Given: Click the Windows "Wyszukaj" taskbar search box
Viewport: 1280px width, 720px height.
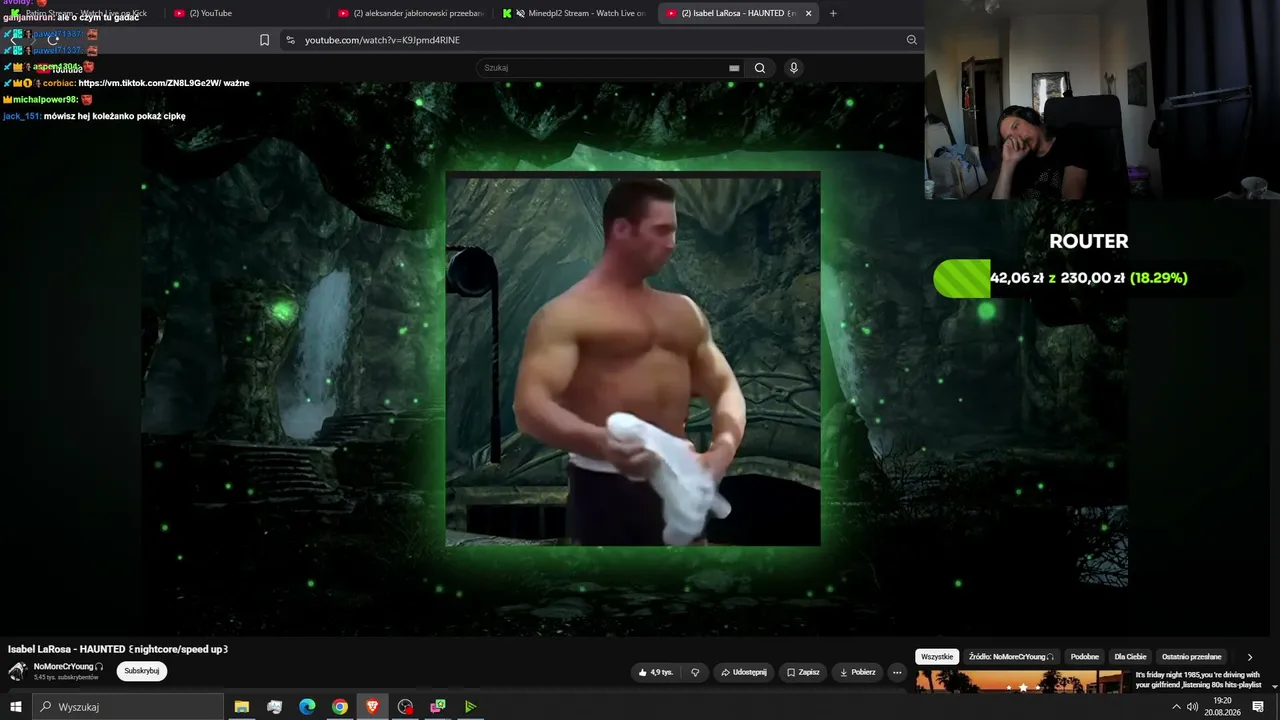Looking at the screenshot, I should pyautogui.click(x=128, y=707).
